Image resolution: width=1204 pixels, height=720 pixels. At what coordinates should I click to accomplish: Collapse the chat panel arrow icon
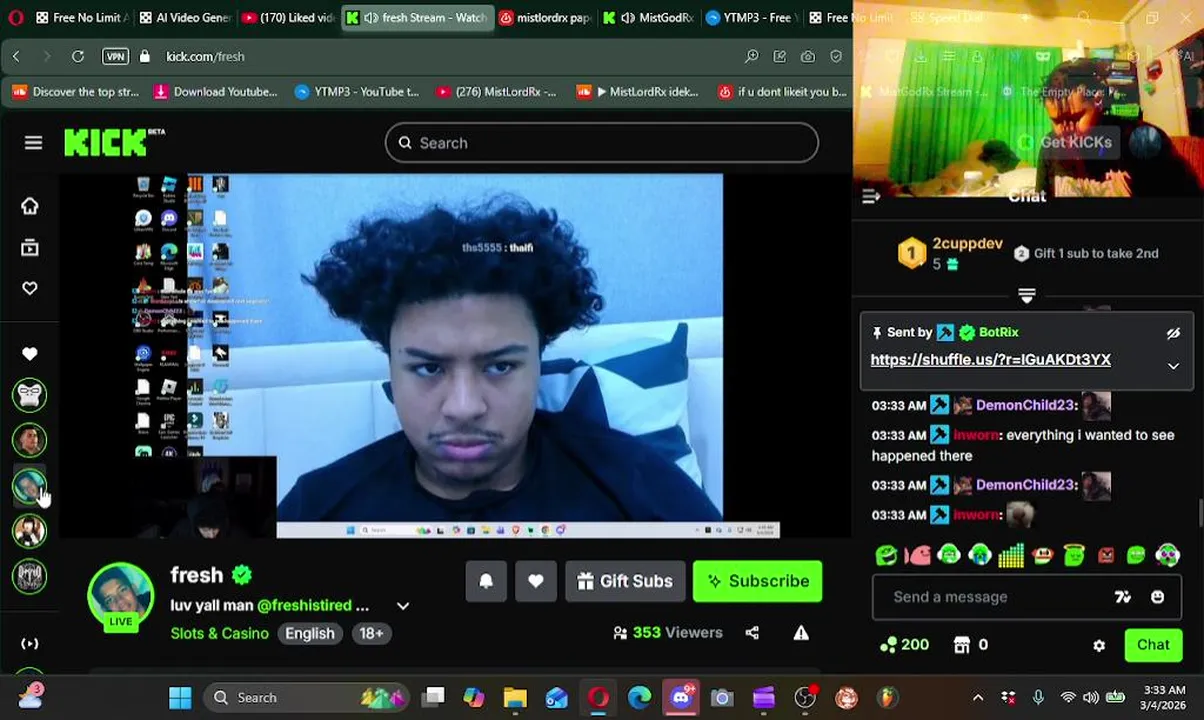871,197
